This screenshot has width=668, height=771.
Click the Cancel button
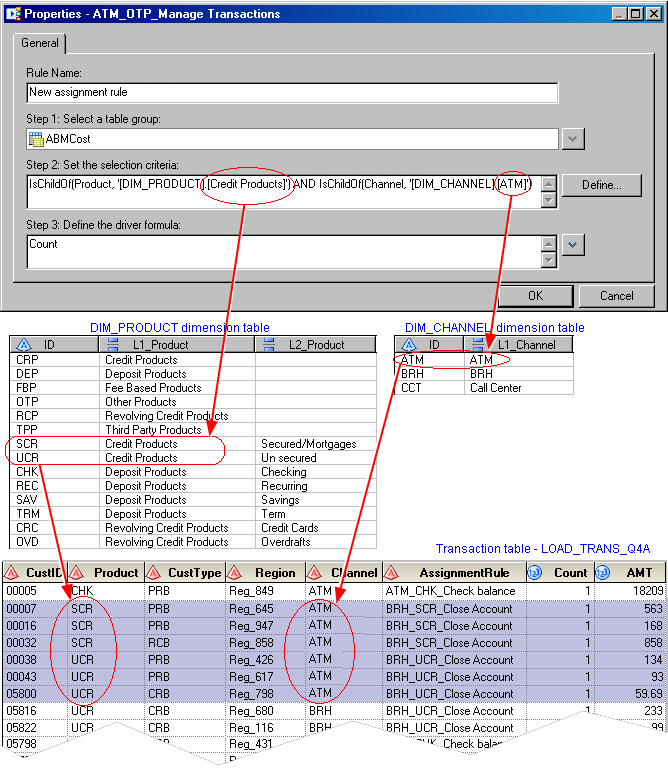pyautogui.click(x=617, y=296)
